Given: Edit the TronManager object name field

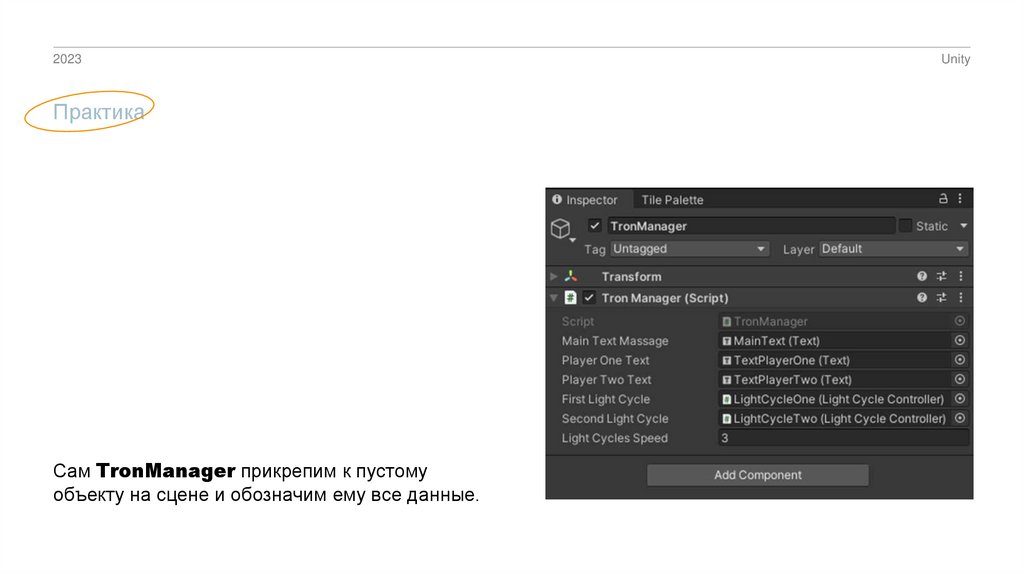Looking at the screenshot, I should pyautogui.click(x=750, y=226).
